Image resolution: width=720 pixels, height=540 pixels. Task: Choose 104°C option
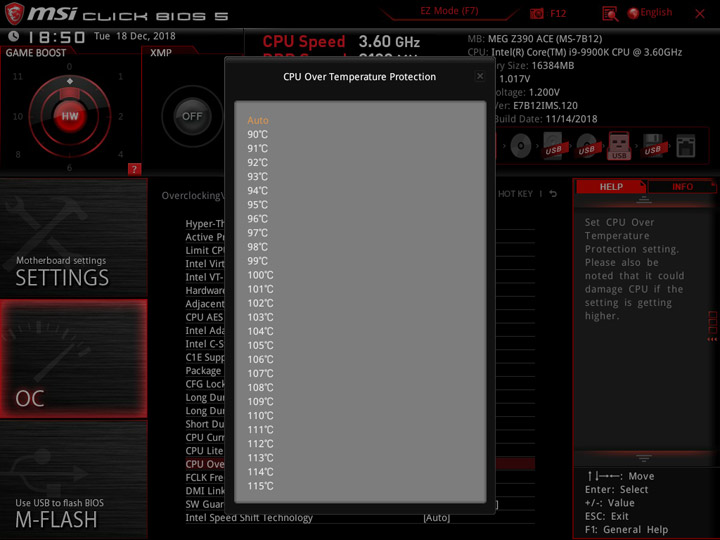point(260,332)
